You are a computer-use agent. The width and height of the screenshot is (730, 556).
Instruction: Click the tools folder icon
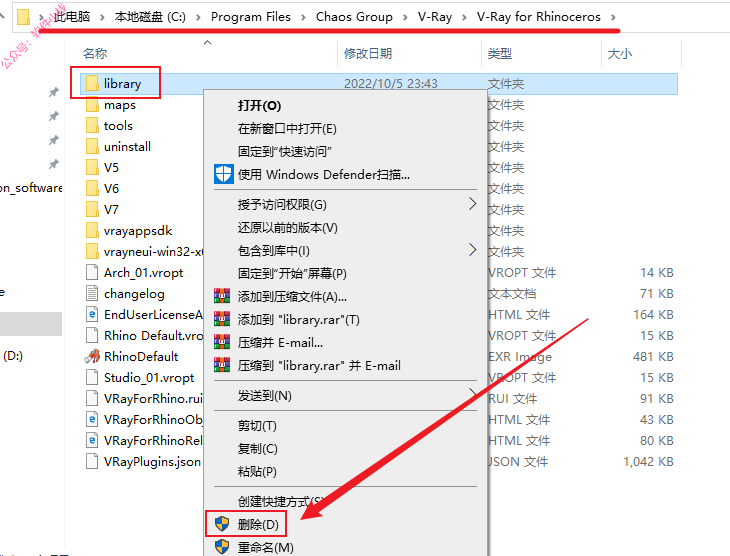point(92,126)
